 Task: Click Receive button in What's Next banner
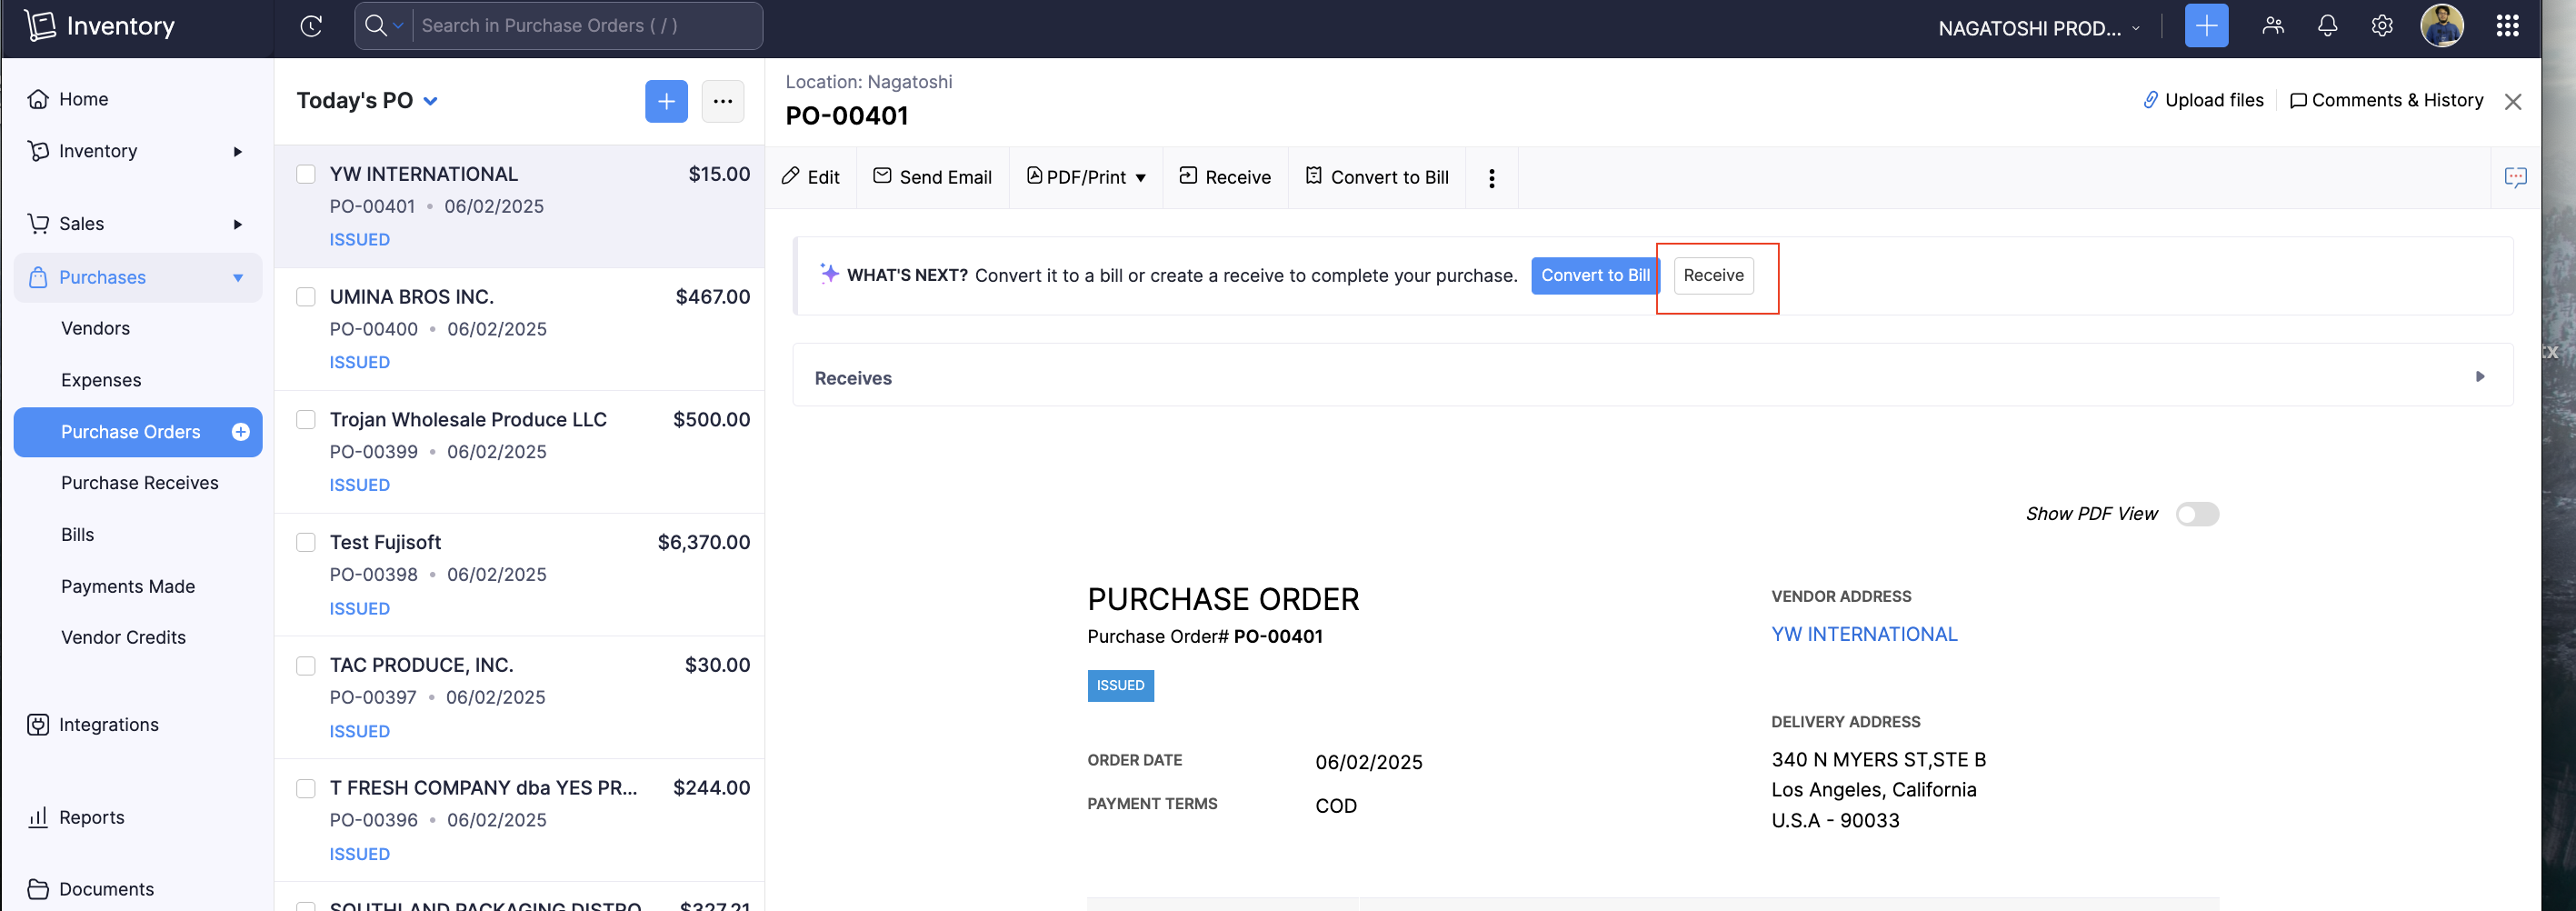click(1713, 276)
